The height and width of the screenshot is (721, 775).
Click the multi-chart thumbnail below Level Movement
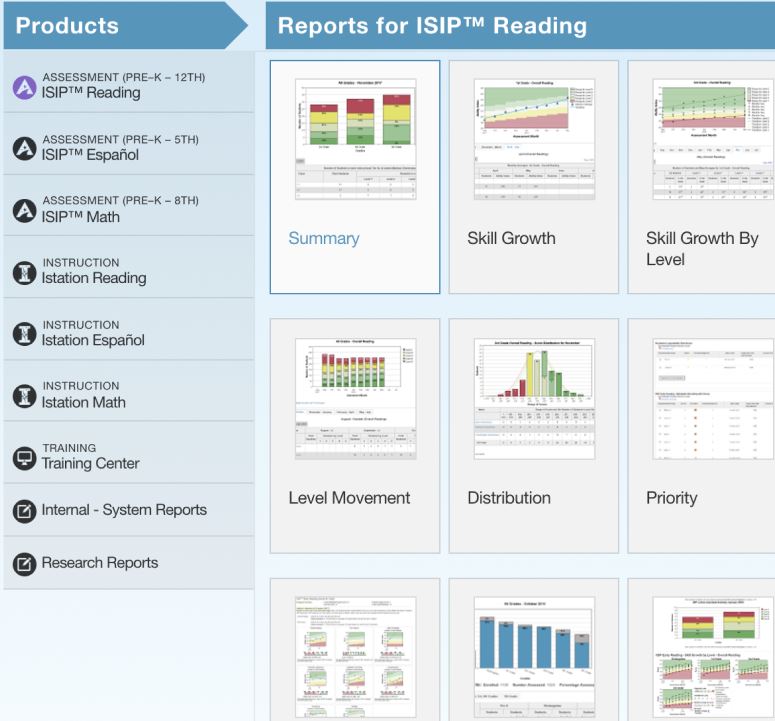coord(355,657)
